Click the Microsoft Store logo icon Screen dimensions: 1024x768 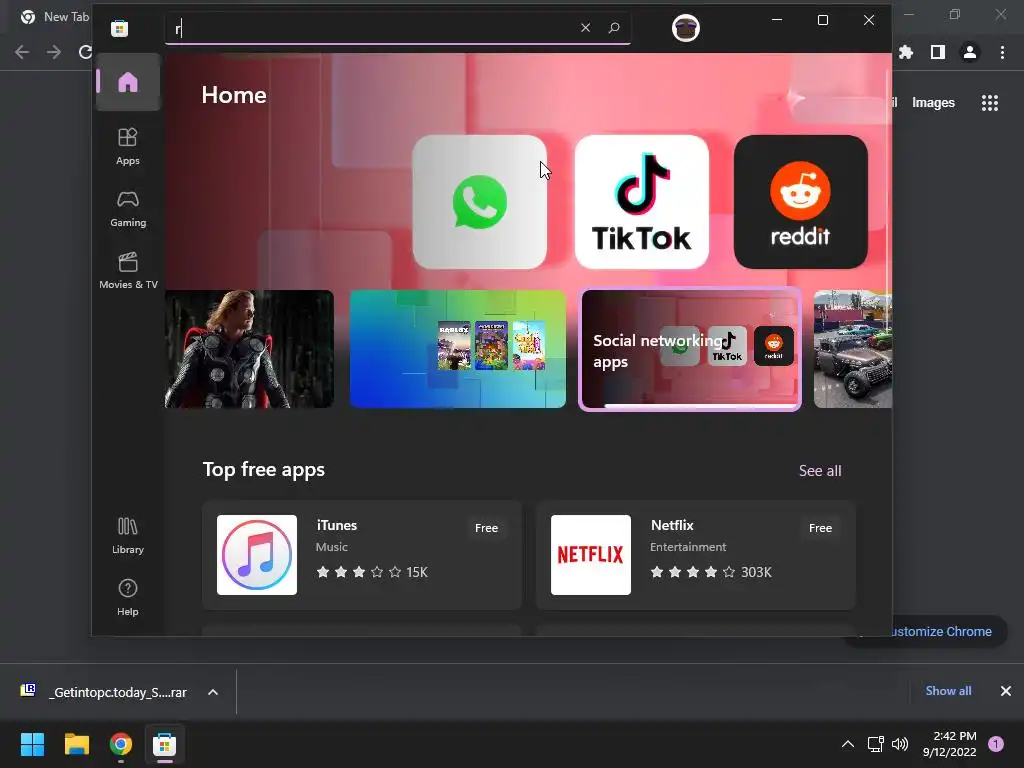coord(120,28)
